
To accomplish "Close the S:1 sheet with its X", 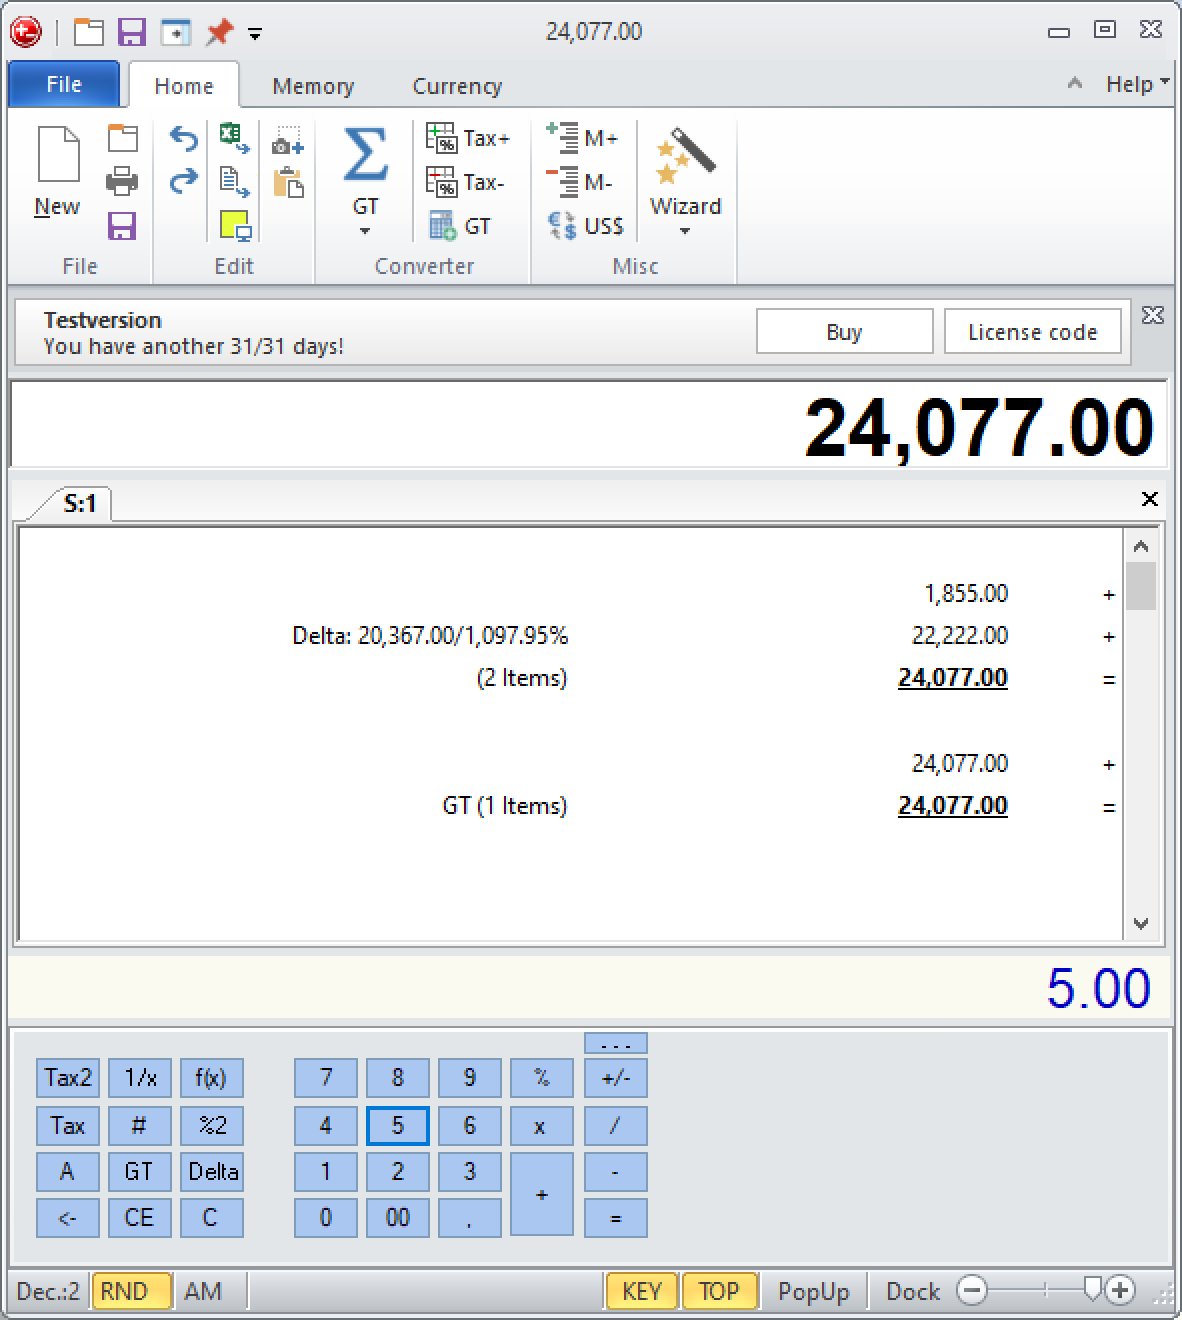I will tap(1150, 499).
